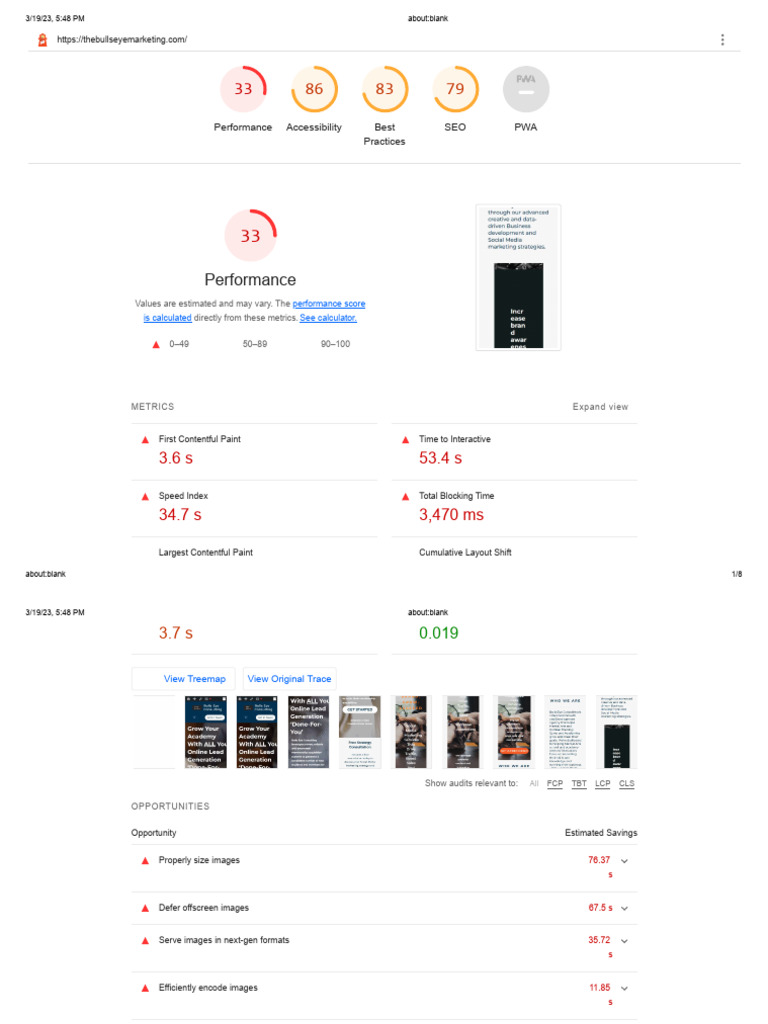The image size is (768, 1024).
Task: Open the See calculator link
Action: point(328,318)
